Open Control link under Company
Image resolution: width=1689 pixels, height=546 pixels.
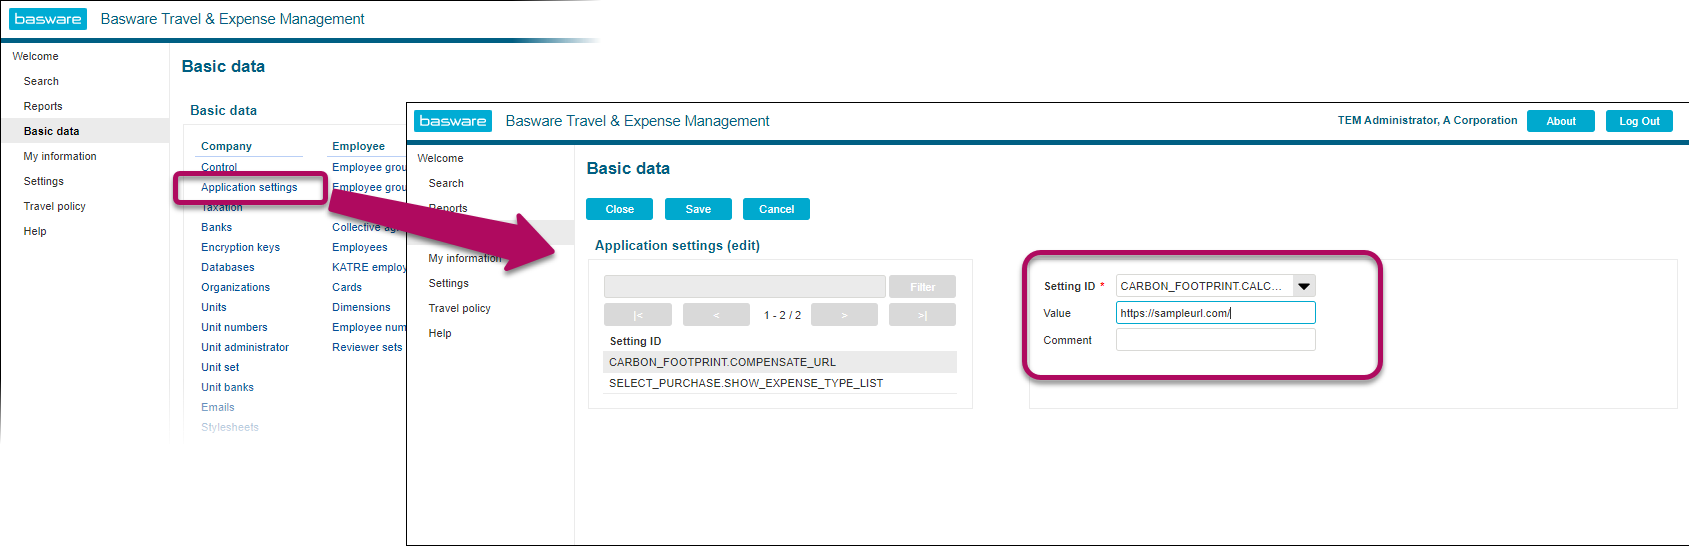coord(219,167)
